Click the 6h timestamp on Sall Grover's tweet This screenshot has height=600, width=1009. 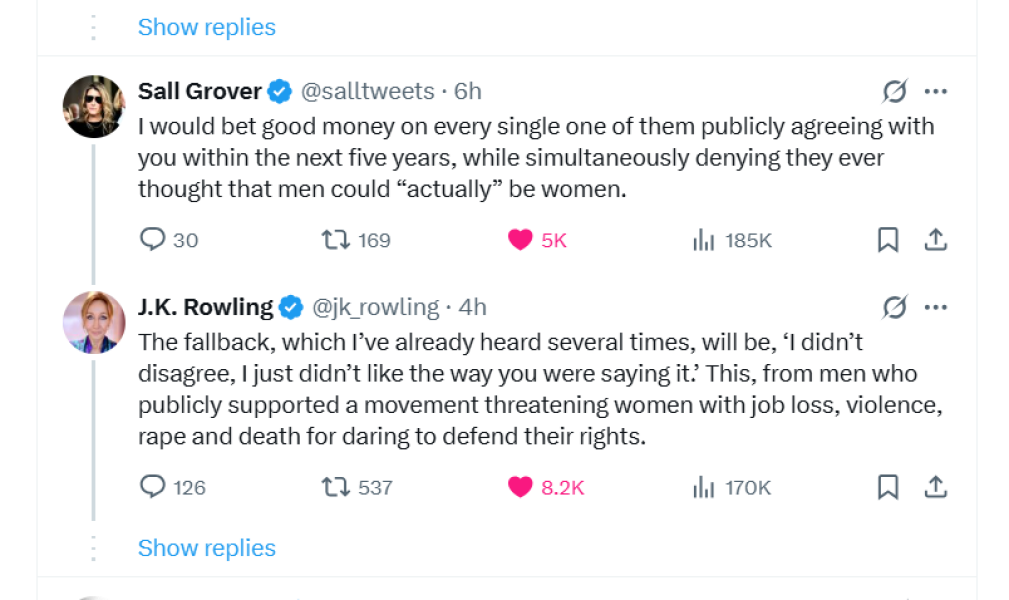coord(467,90)
